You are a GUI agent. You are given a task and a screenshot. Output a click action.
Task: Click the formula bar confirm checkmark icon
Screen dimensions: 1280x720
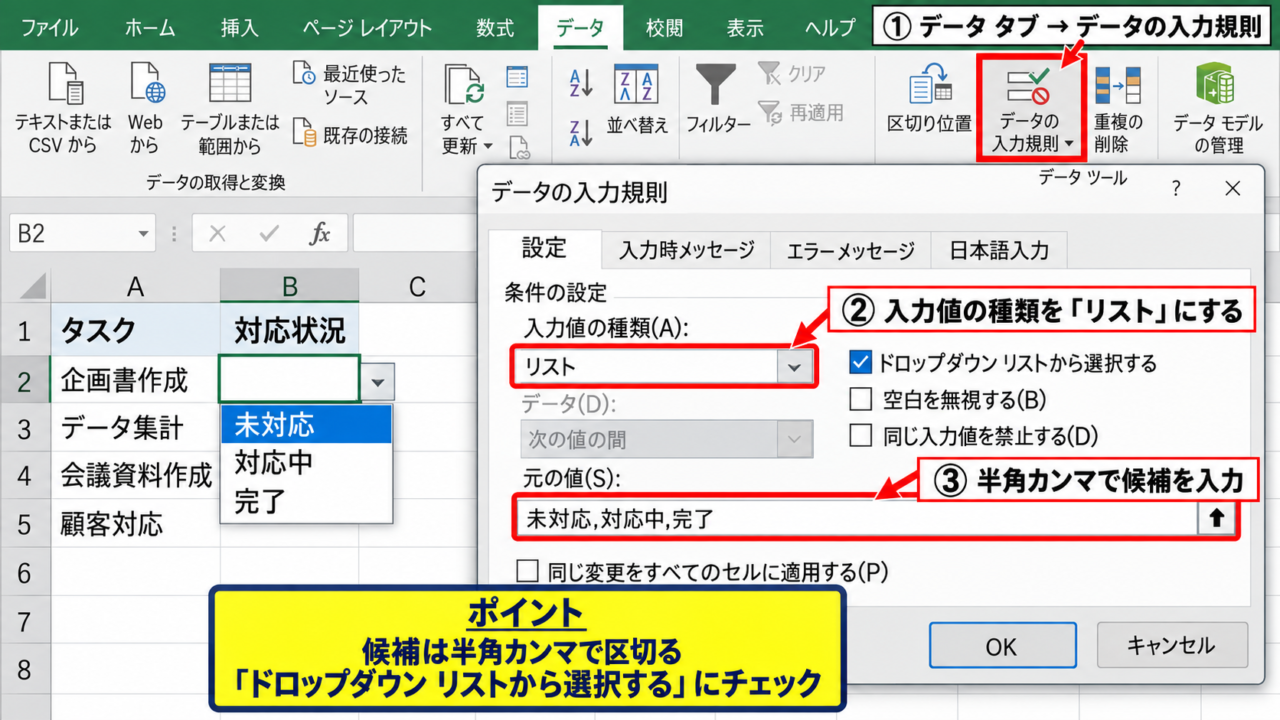coord(268,234)
